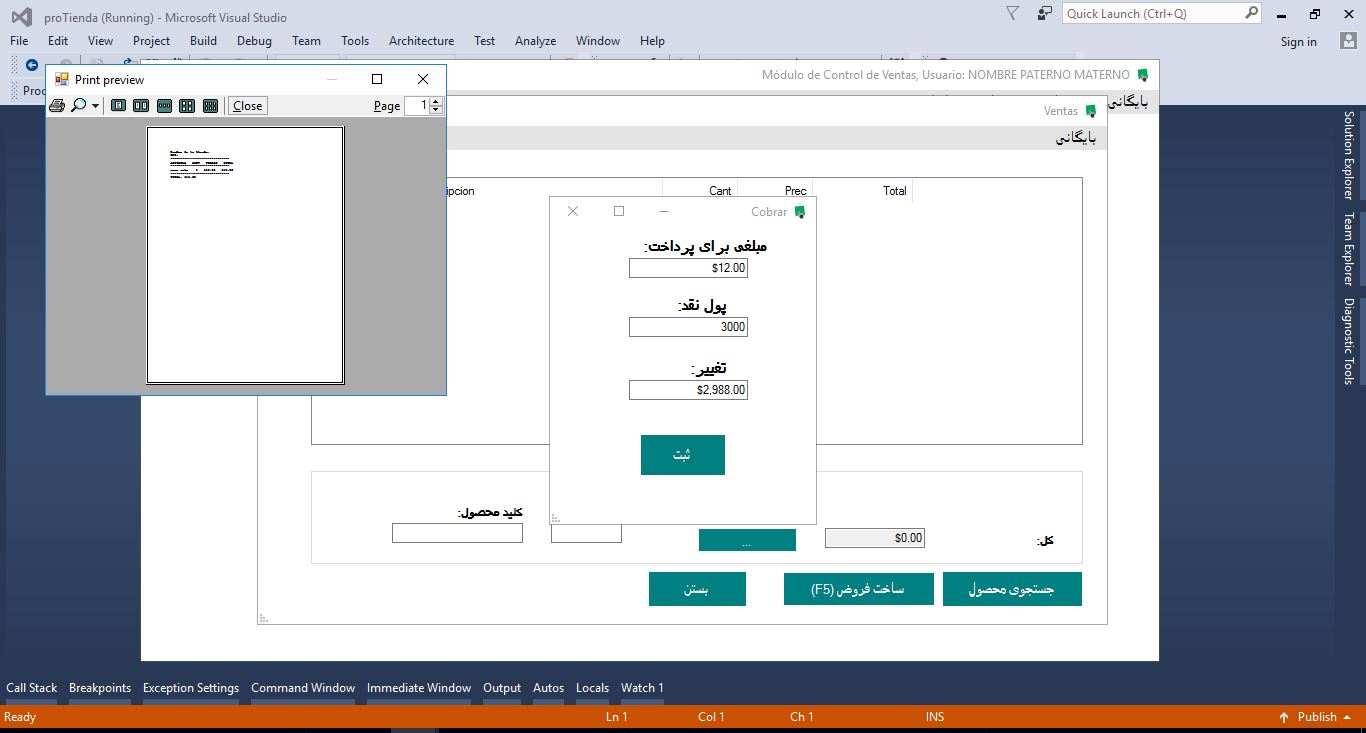Open the Analyze menu

click(535, 41)
